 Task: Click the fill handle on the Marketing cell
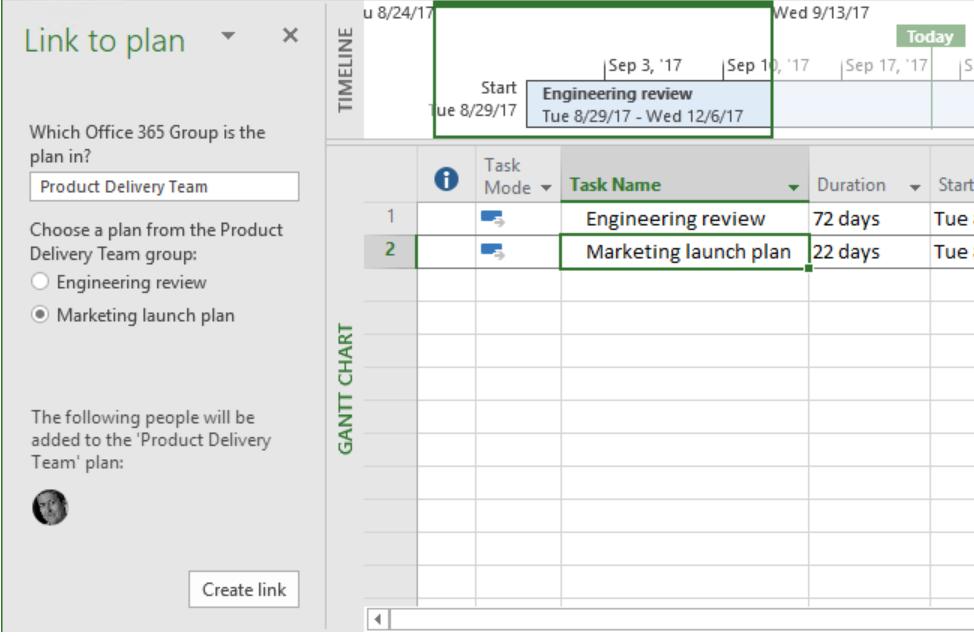(808, 268)
